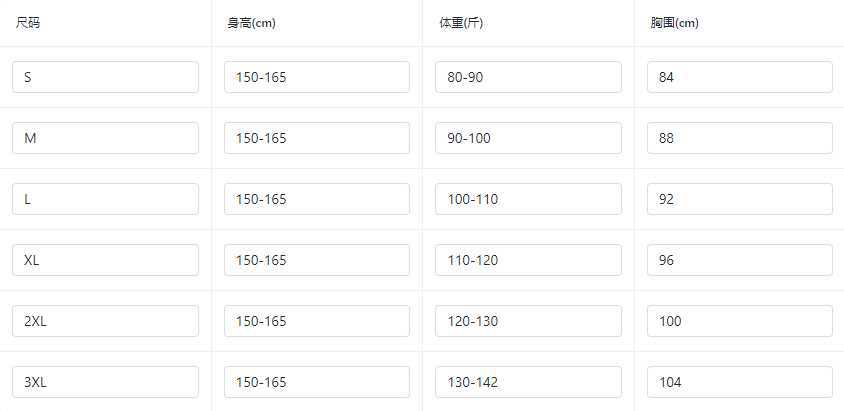Edit the weight input showing 90-100
844x411 pixels.
(528, 138)
